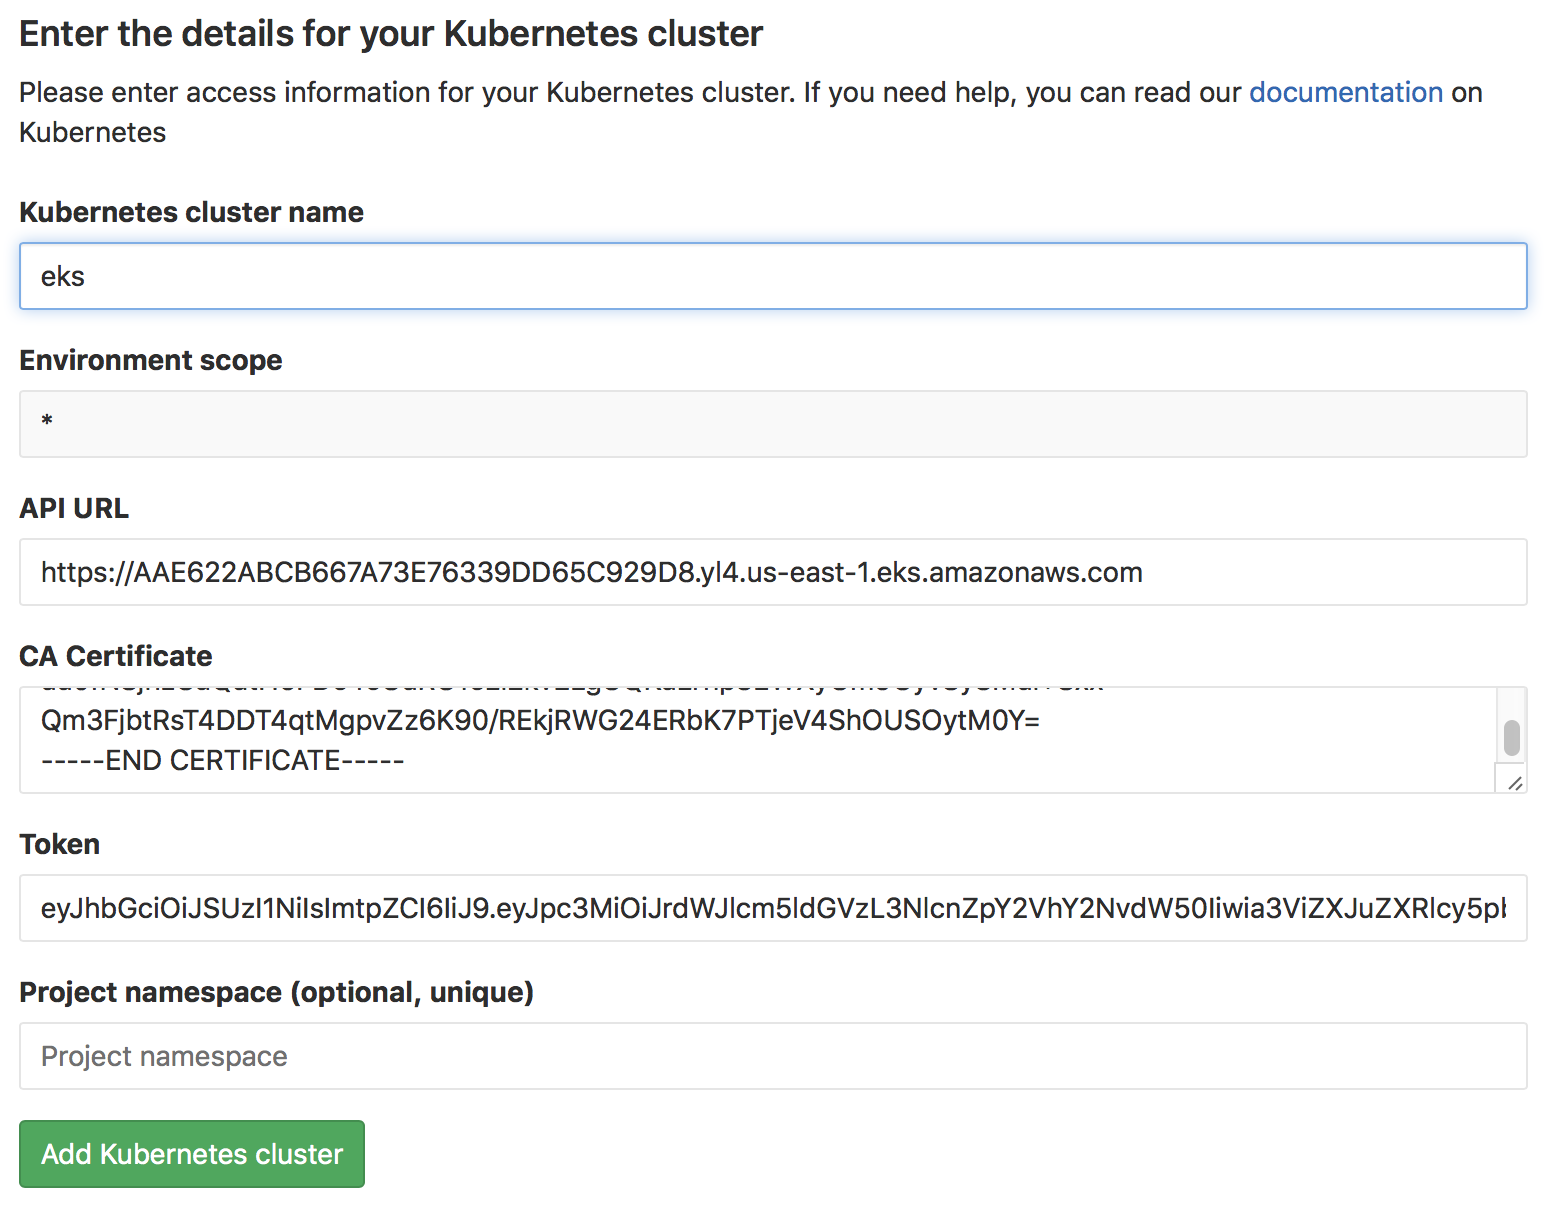The width and height of the screenshot is (1546, 1220).
Task: Click the CA Certificate heading label
Action: pyautogui.click(x=115, y=656)
